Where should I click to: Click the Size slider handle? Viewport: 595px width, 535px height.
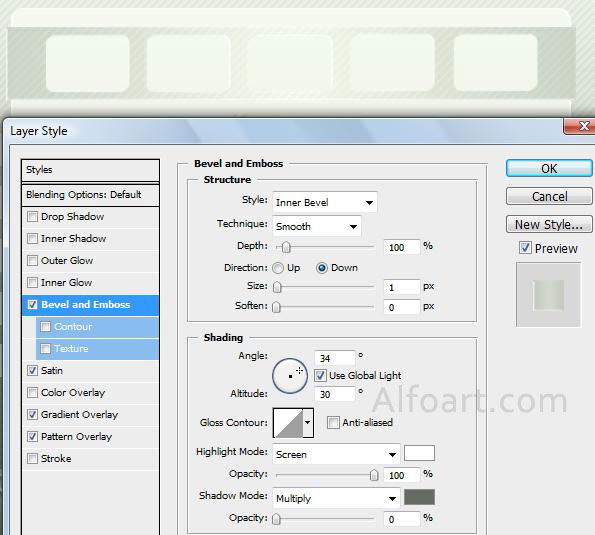pyautogui.click(x=277, y=287)
